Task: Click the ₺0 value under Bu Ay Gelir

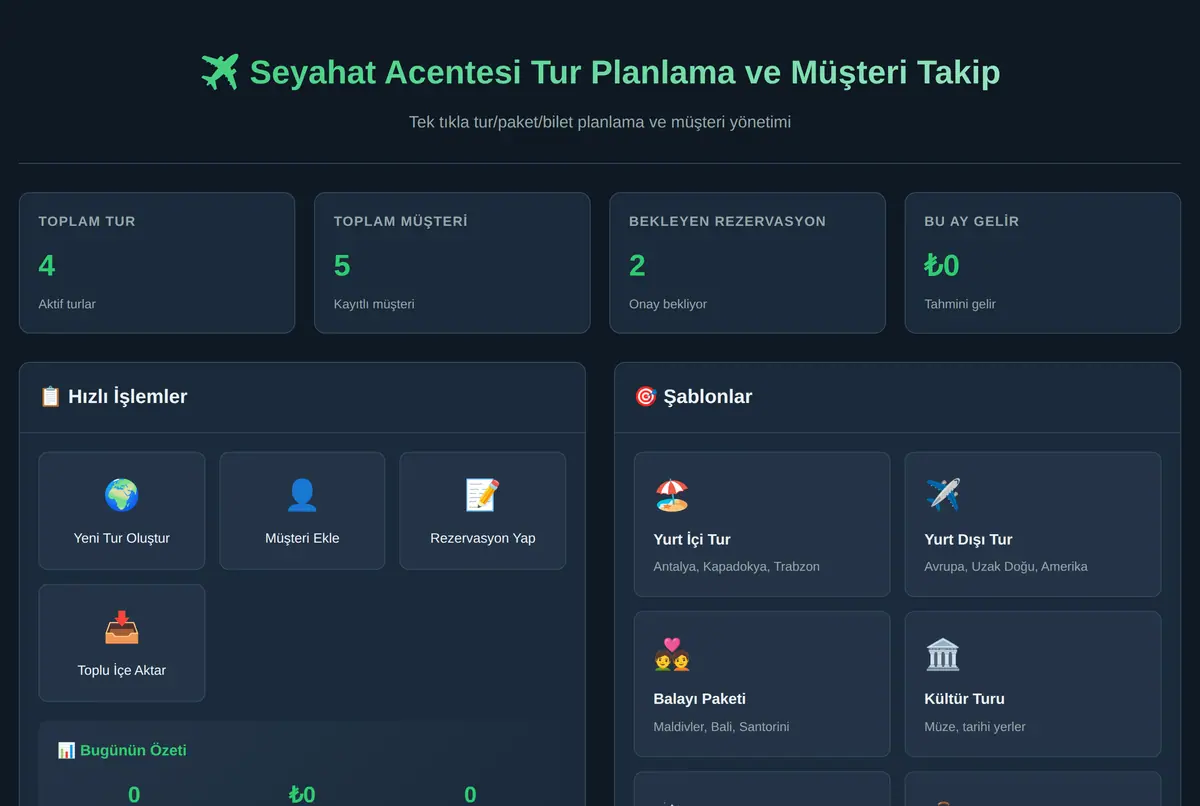Action: [942, 265]
